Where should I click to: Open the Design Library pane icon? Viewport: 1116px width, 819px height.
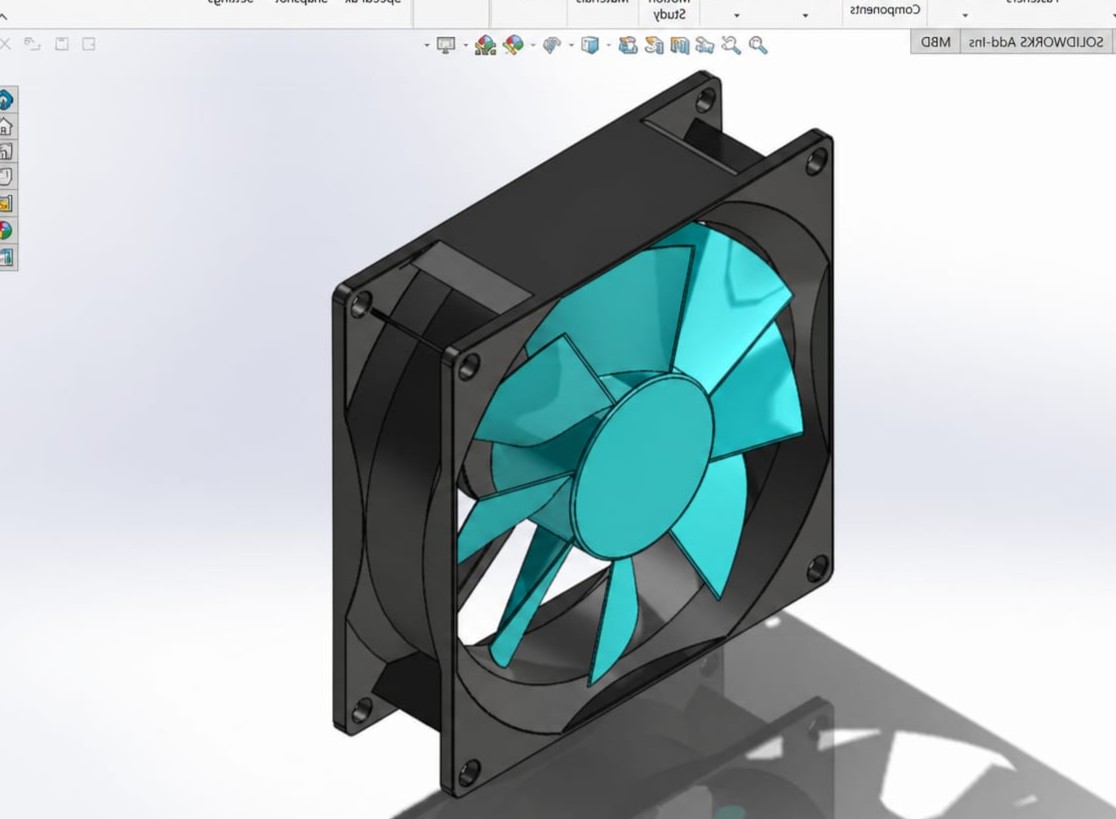click(x=6, y=152)
